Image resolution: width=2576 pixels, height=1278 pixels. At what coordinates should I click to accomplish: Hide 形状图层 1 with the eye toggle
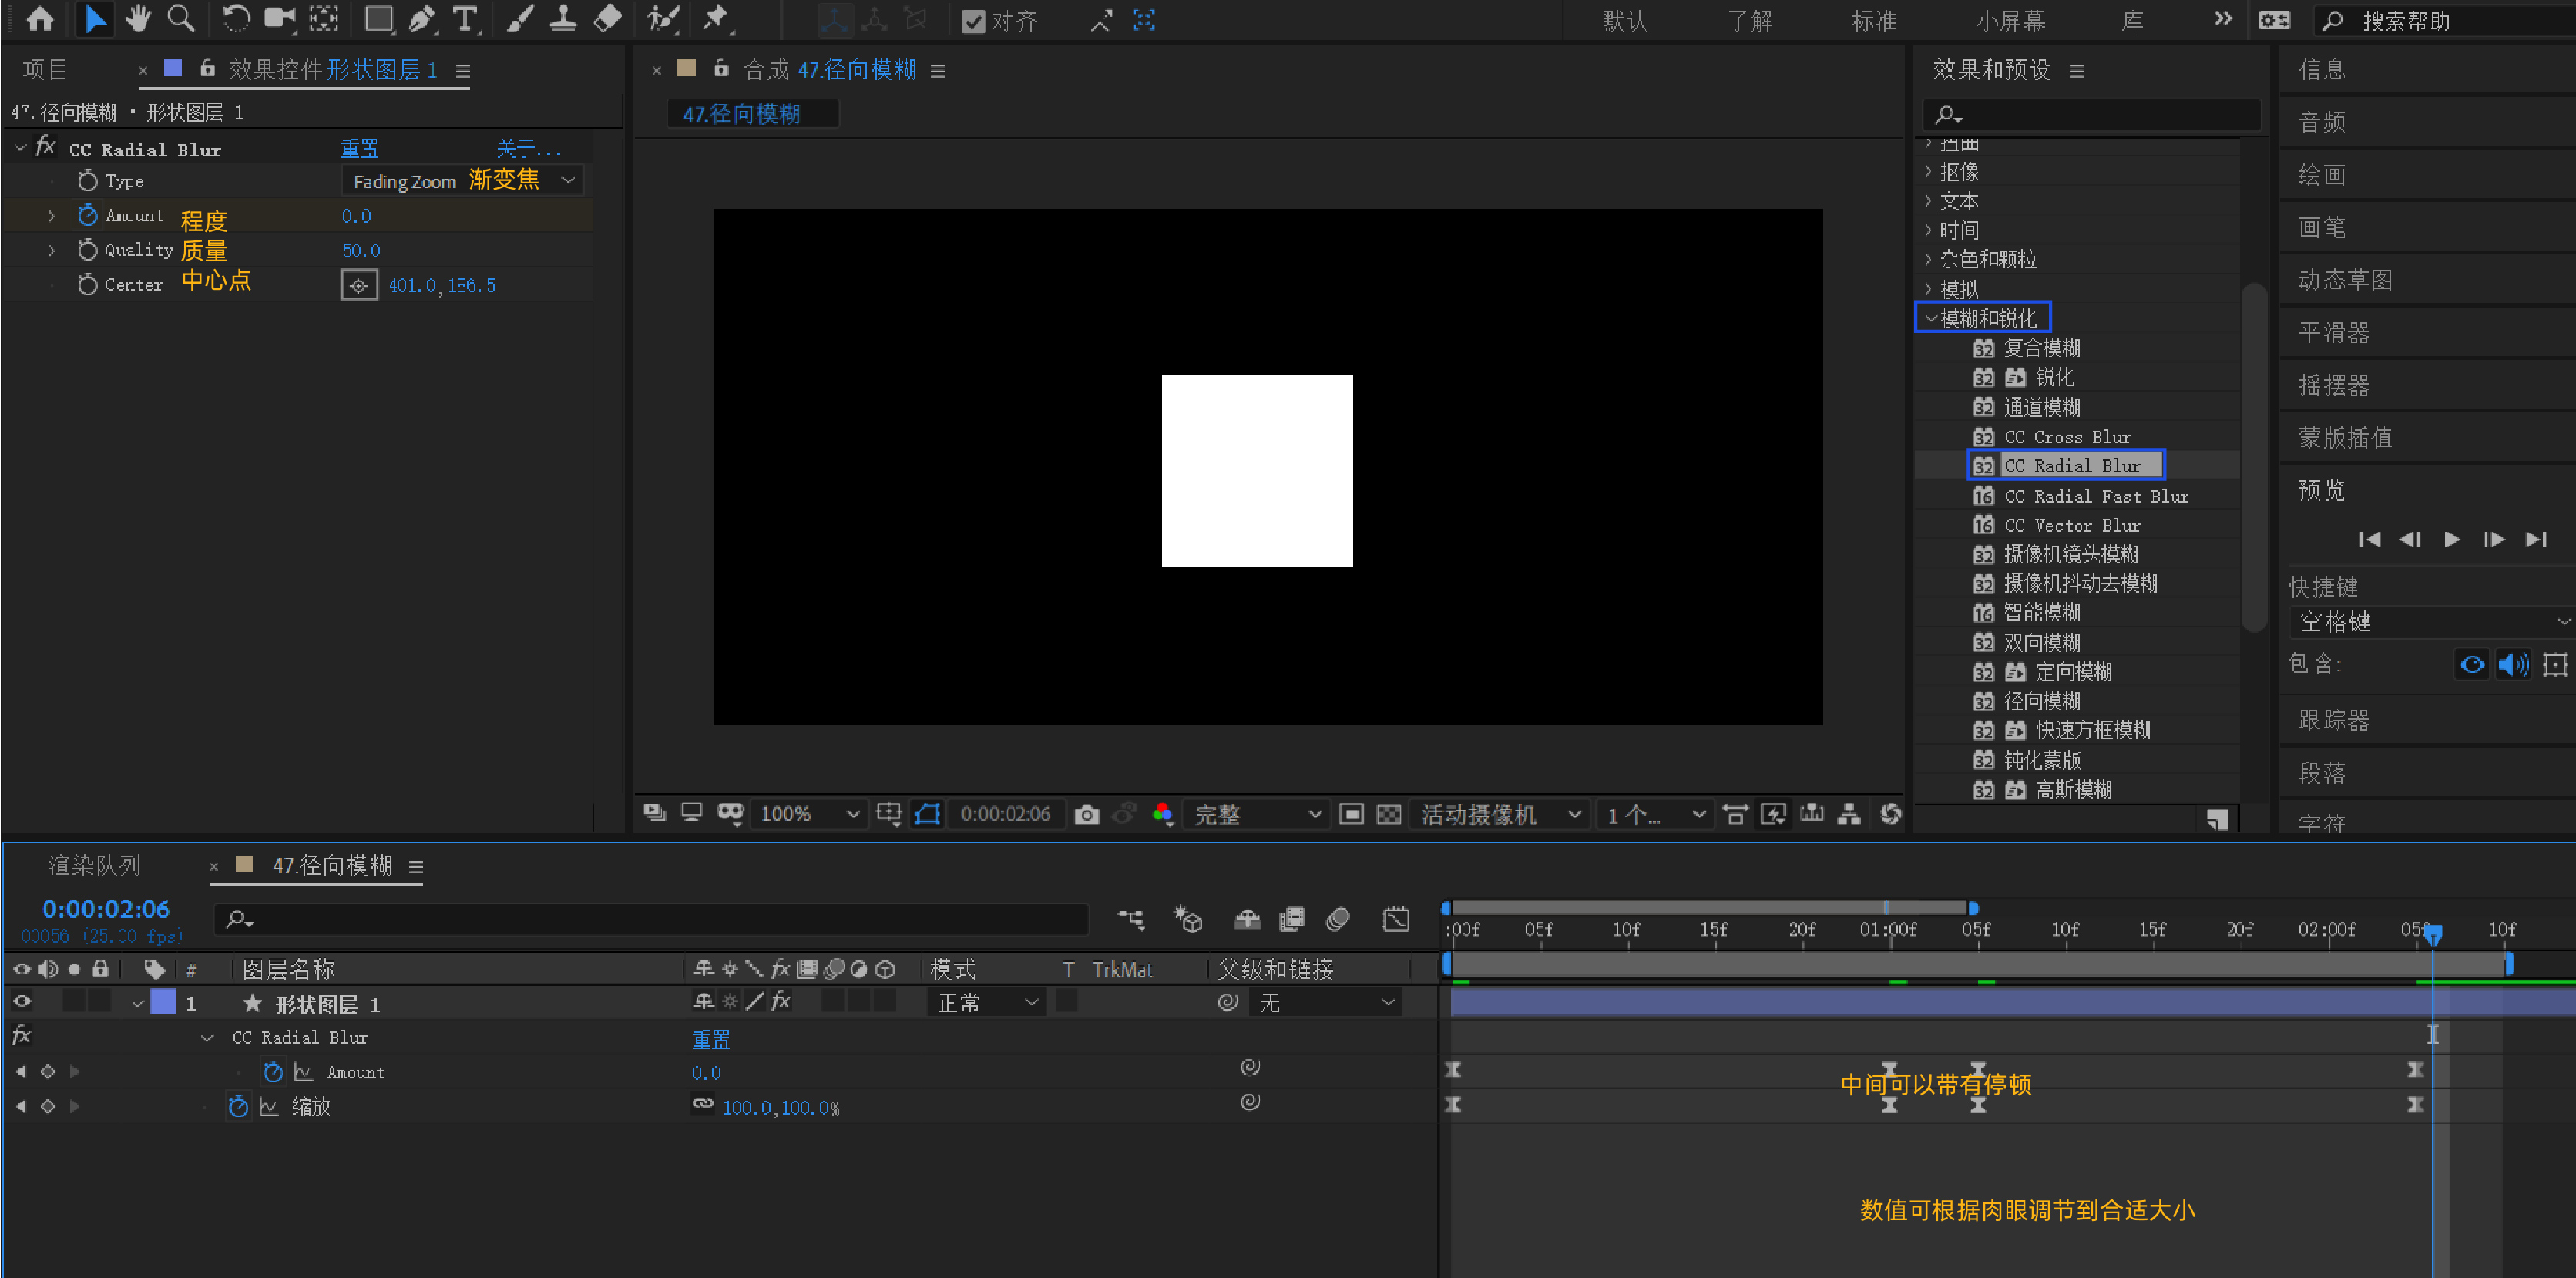click(22, 1001)
